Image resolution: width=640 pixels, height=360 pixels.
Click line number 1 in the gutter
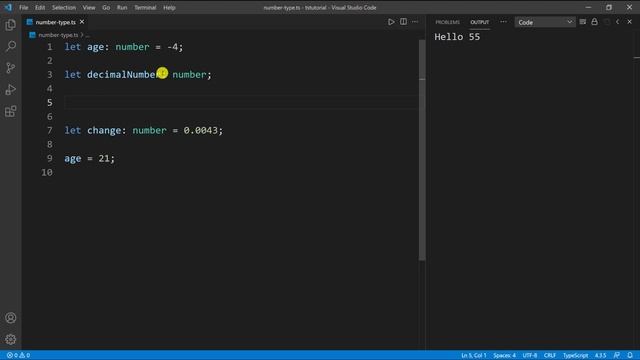tap(49, 47)
